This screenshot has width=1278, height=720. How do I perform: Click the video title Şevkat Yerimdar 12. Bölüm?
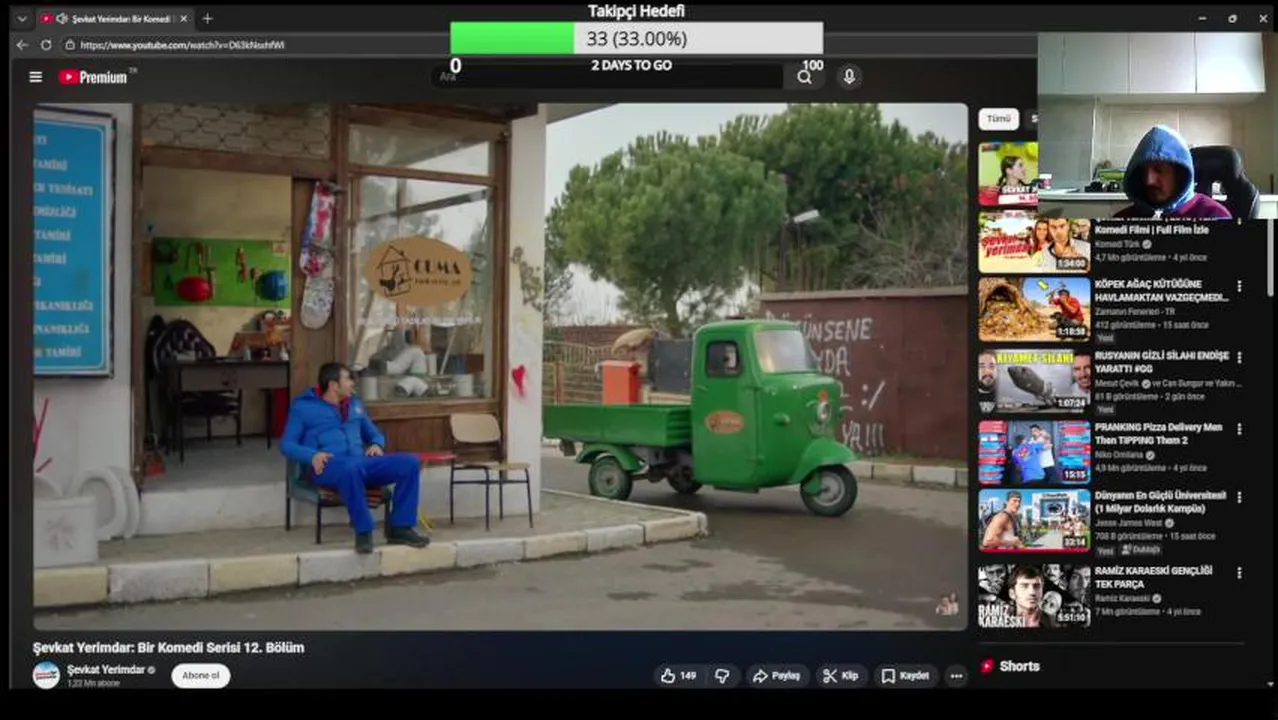(x=168, y=648)
